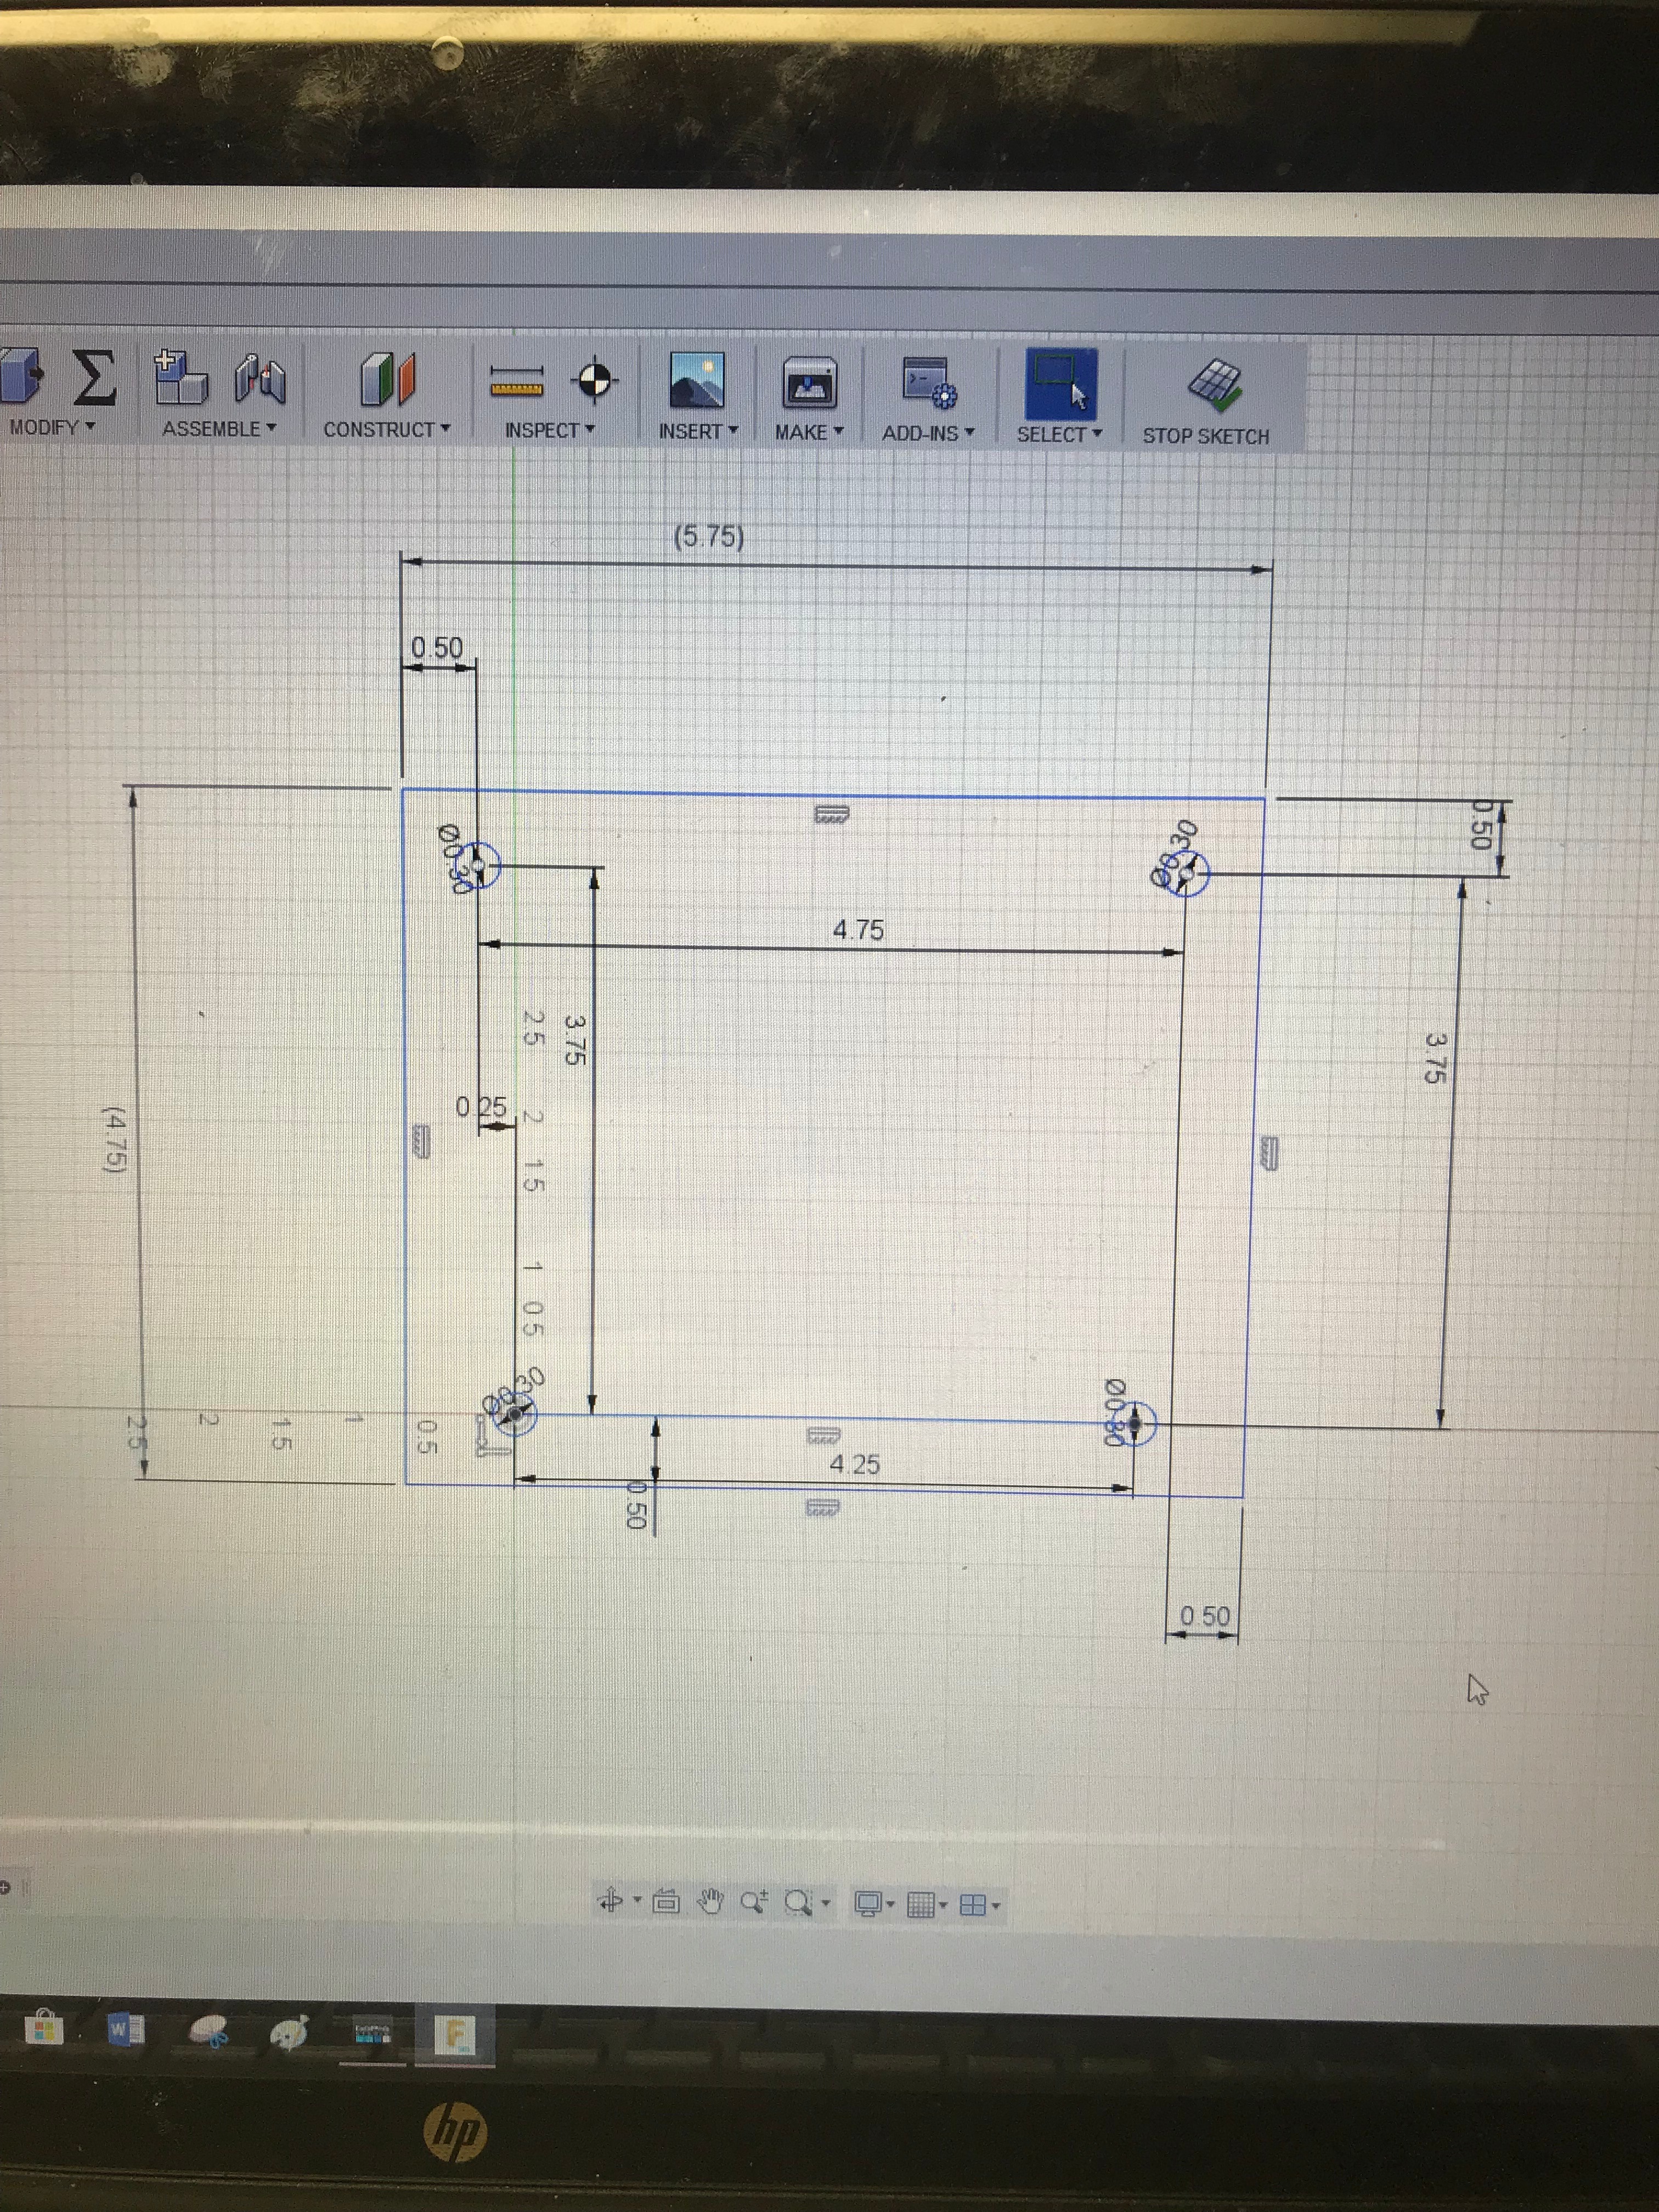1659x2212 pixels.
Task: Activate the Pan hand tool
Action: coord(710,1901)
